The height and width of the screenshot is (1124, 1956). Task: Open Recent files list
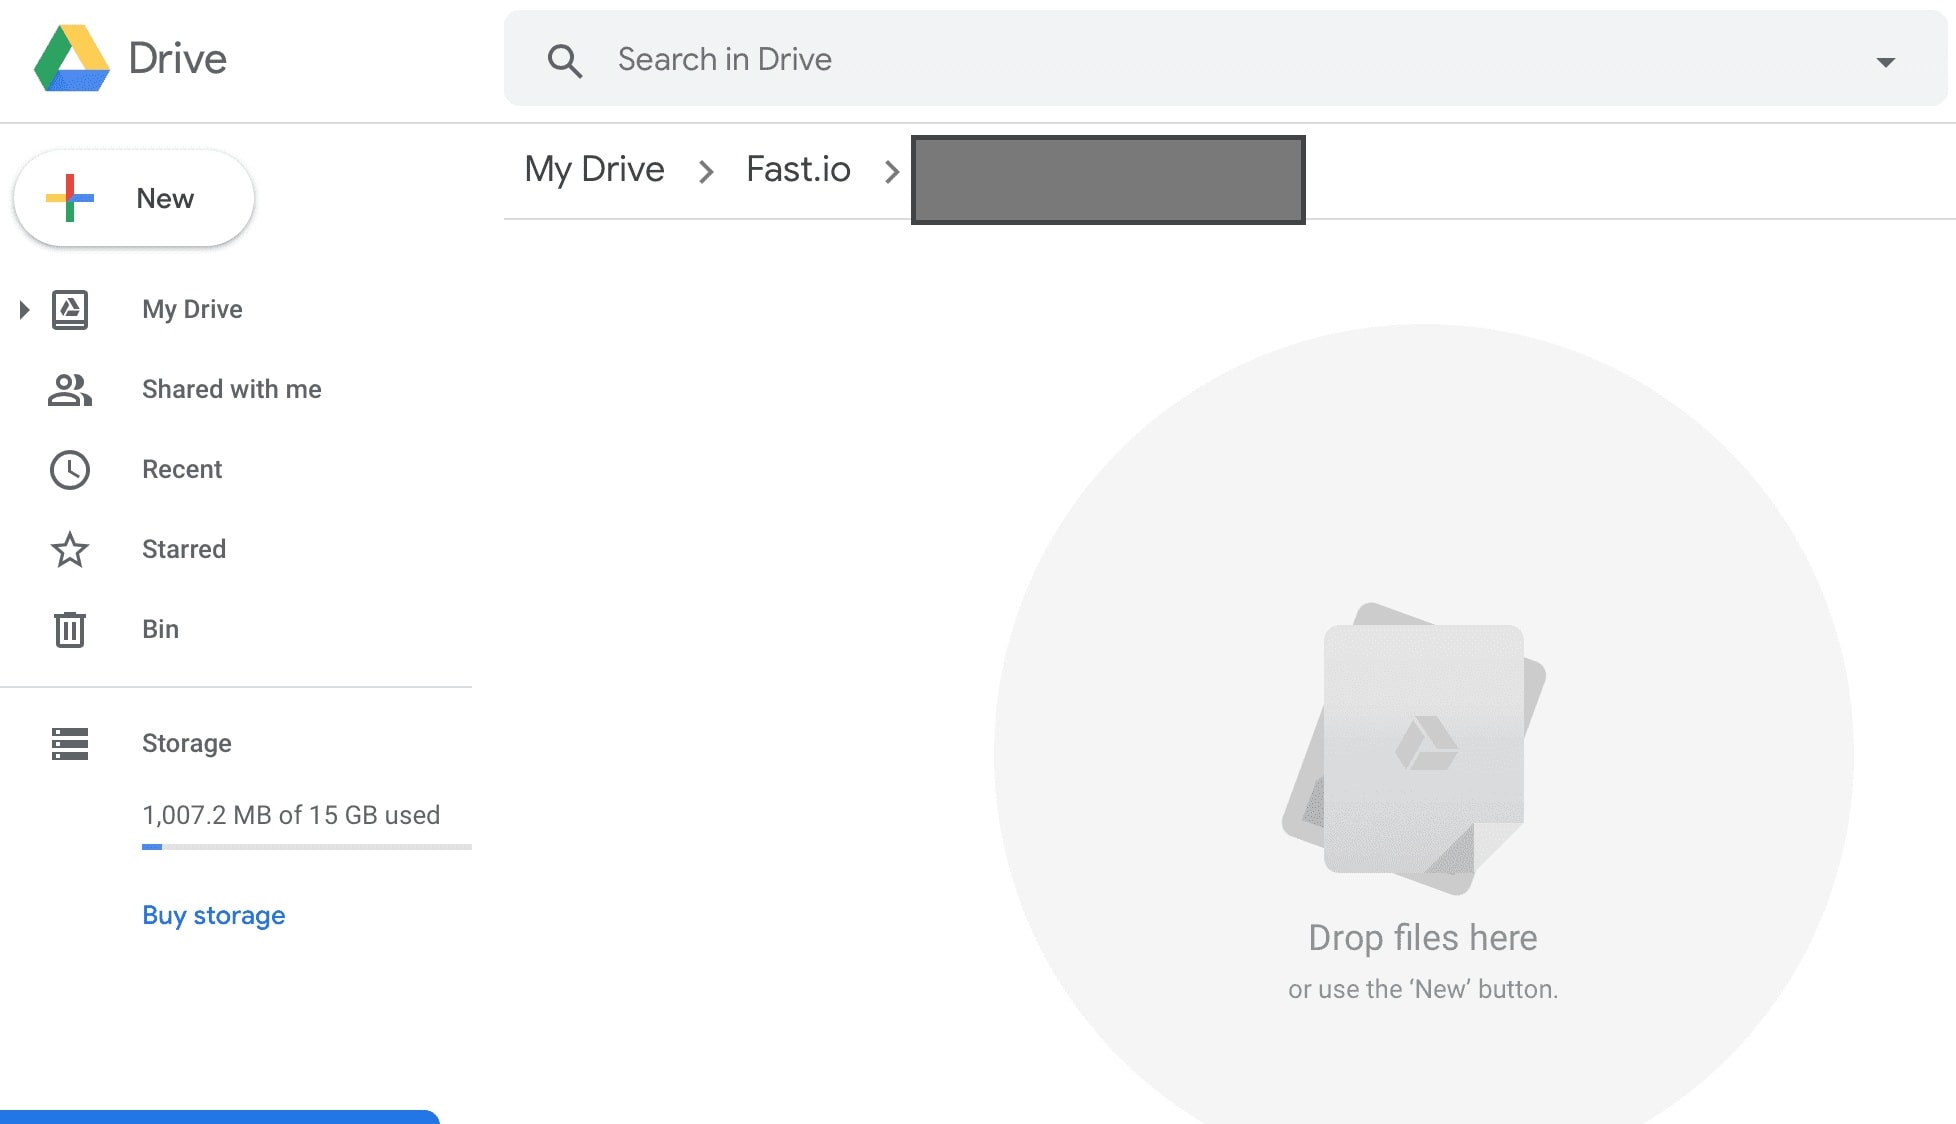(x=182, y=469)
